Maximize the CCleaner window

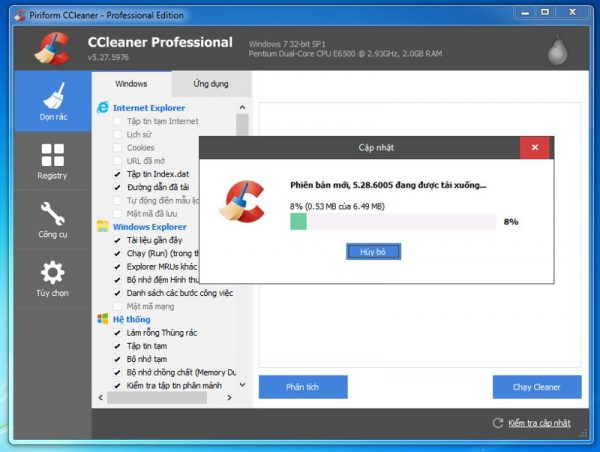[x=545, y=13]
